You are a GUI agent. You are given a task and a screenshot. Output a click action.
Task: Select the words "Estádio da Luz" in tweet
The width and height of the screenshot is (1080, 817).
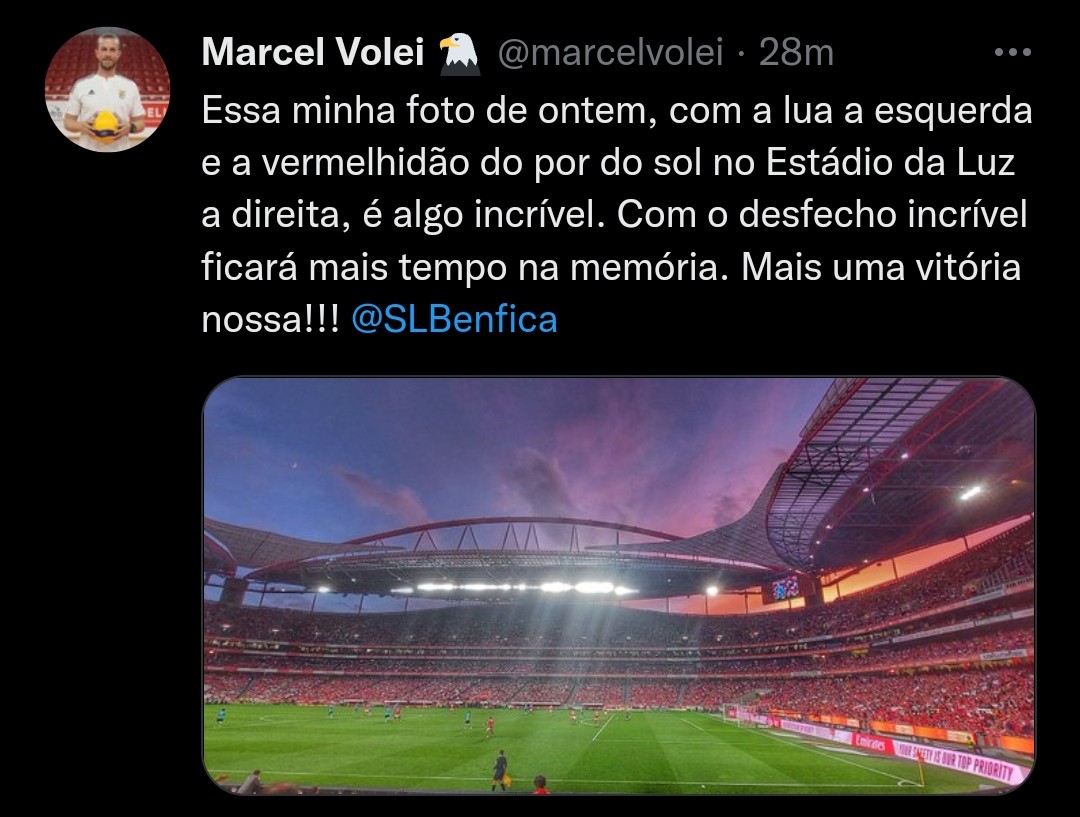pos(891,163)
